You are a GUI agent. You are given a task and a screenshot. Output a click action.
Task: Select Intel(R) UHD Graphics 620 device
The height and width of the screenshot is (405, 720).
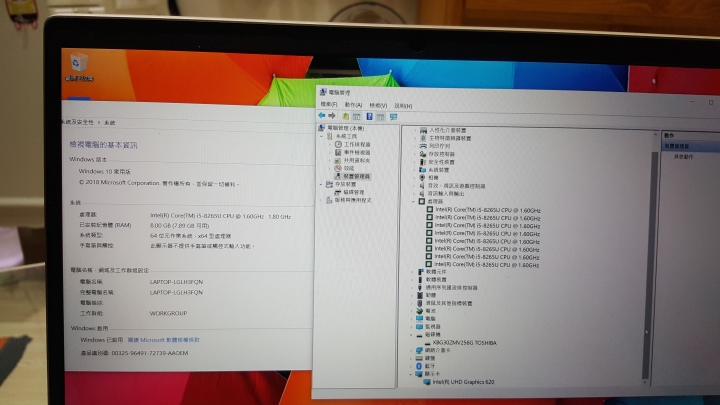(463, 382)
